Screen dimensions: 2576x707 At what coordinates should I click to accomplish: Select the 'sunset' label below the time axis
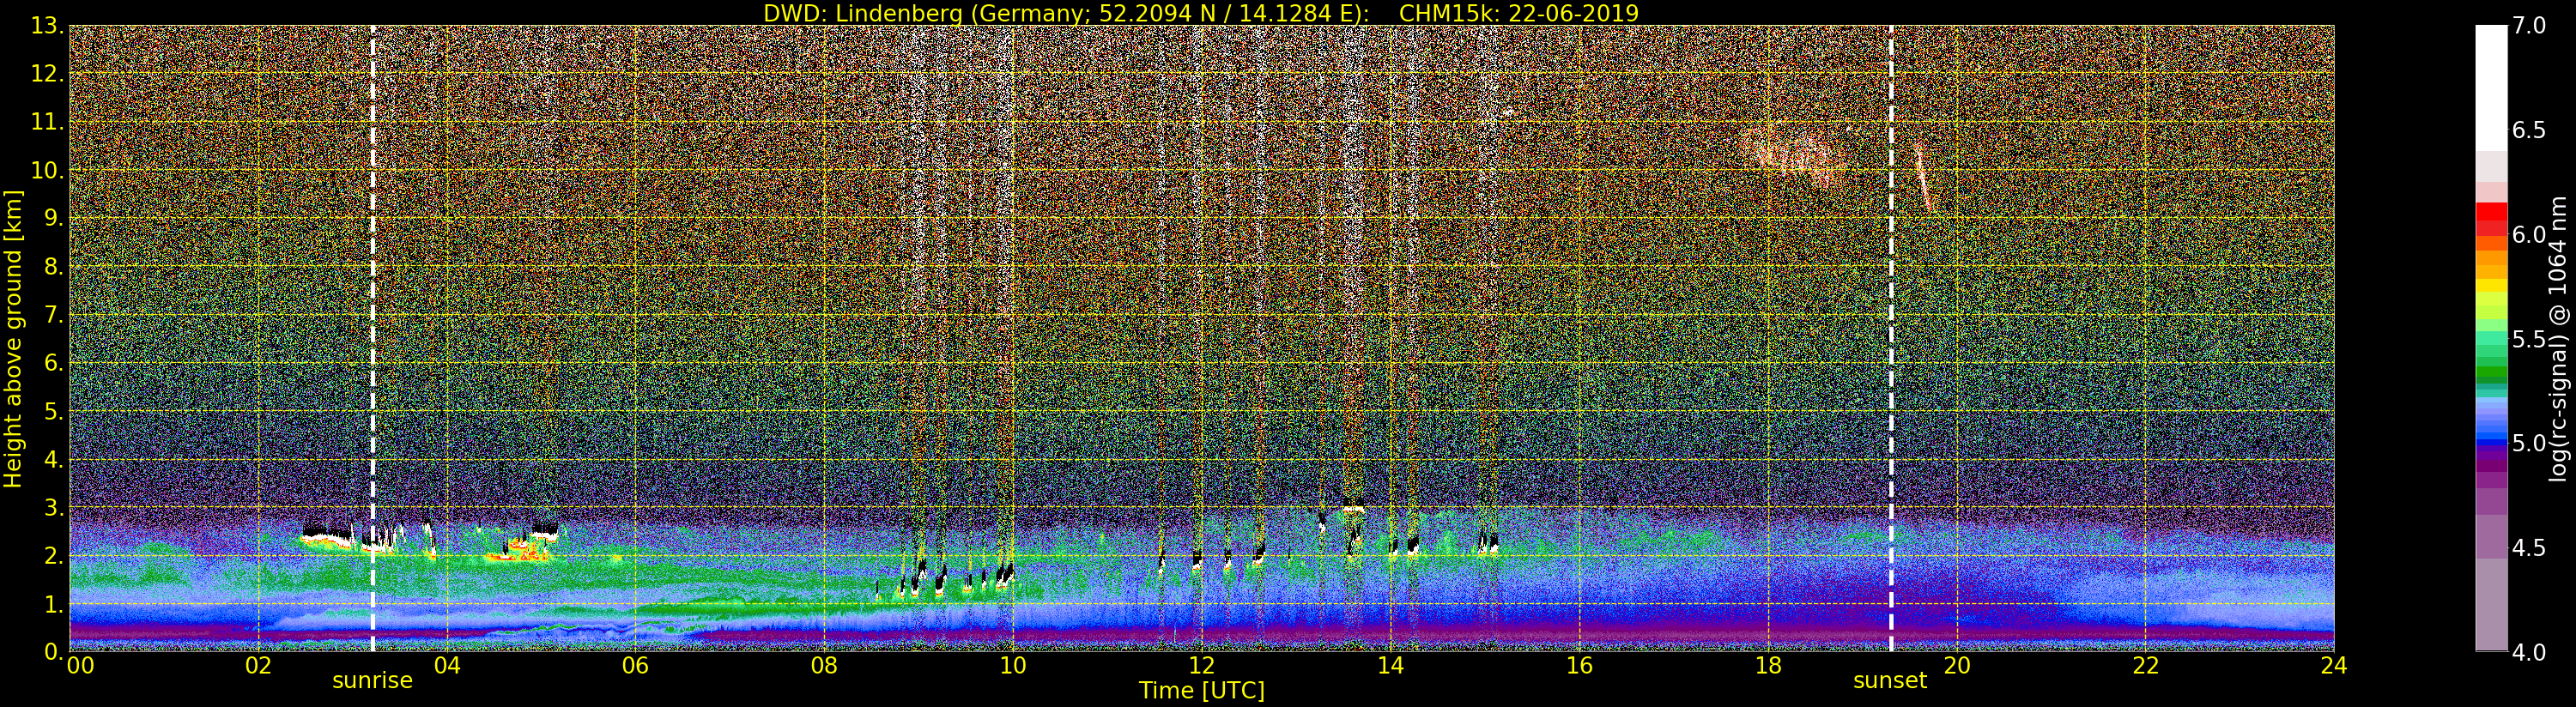click(x=1890, y=680)
